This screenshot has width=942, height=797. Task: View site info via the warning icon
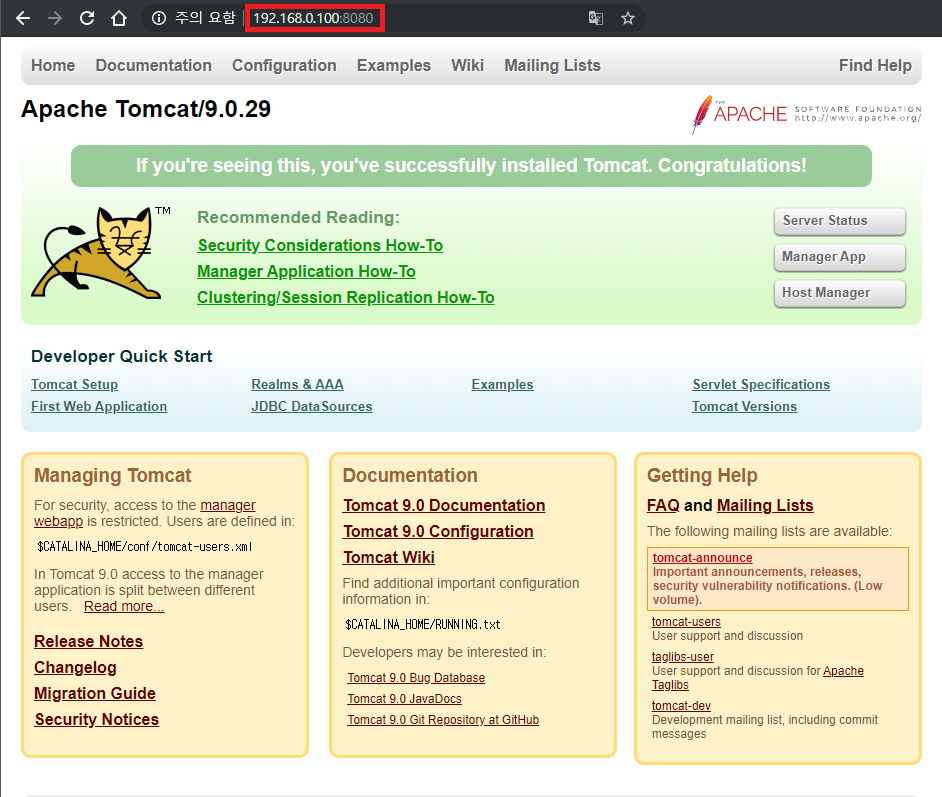(x=159, y=18)
